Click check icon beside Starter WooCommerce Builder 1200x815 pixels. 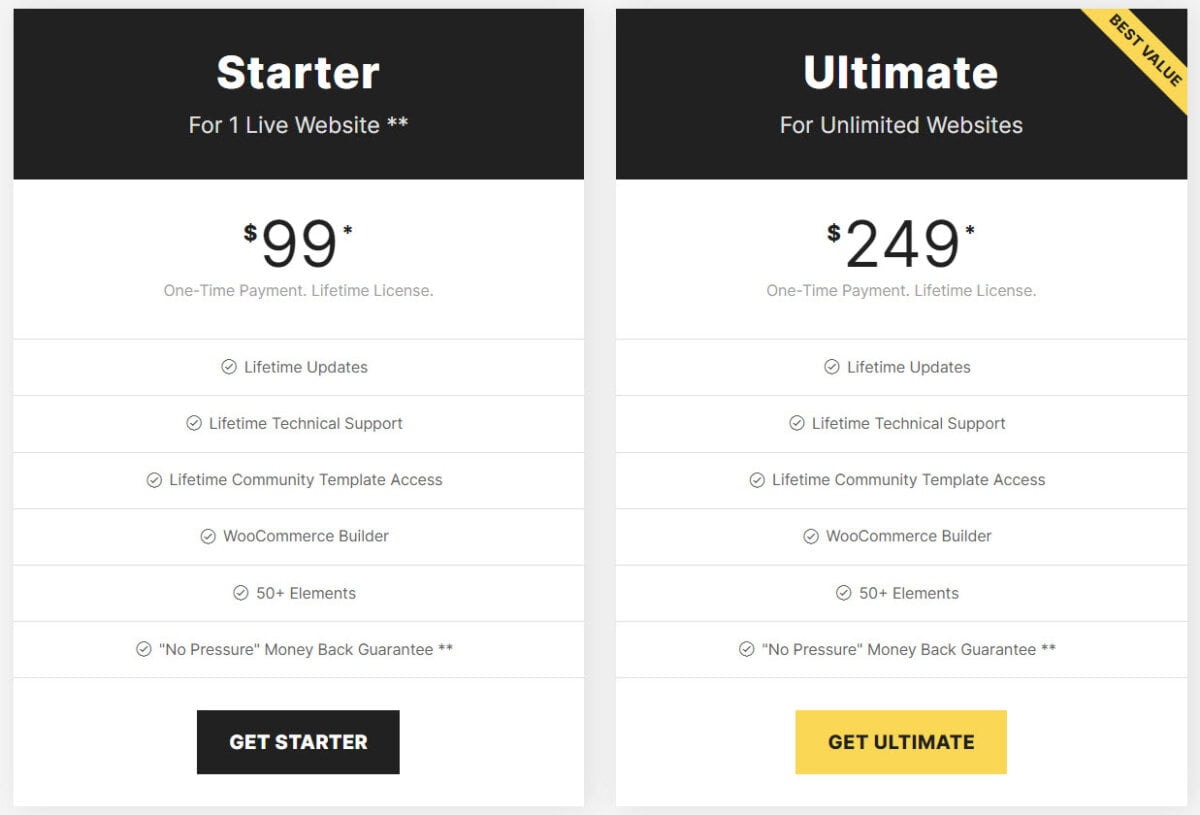coord(208,536)
